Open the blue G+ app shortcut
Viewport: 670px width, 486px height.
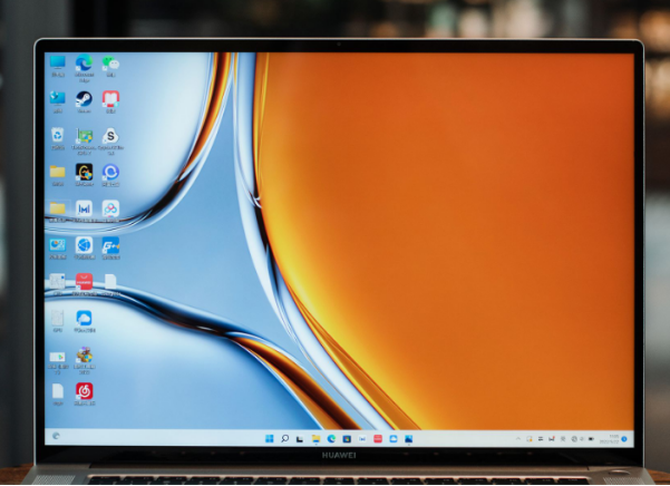click(111, 246)
